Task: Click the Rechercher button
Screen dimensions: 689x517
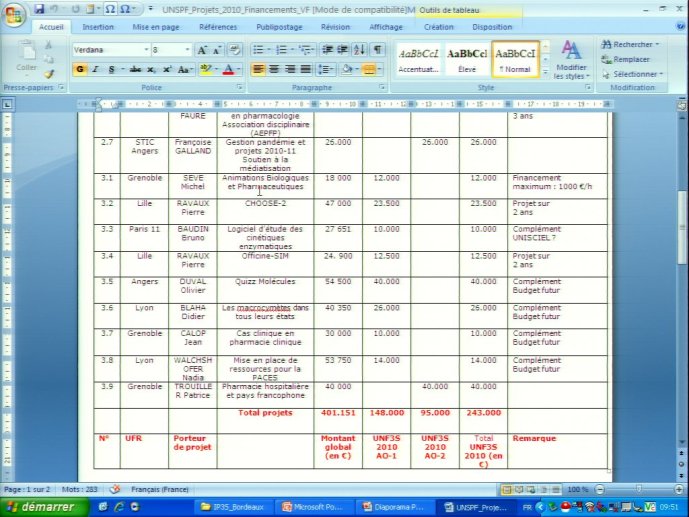Action: click(630, 44)
